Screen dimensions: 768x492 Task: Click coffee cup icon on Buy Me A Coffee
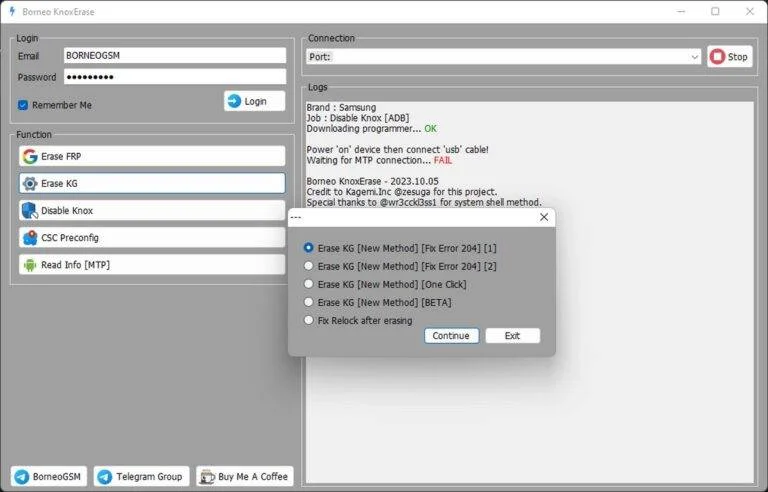[207, 476]
